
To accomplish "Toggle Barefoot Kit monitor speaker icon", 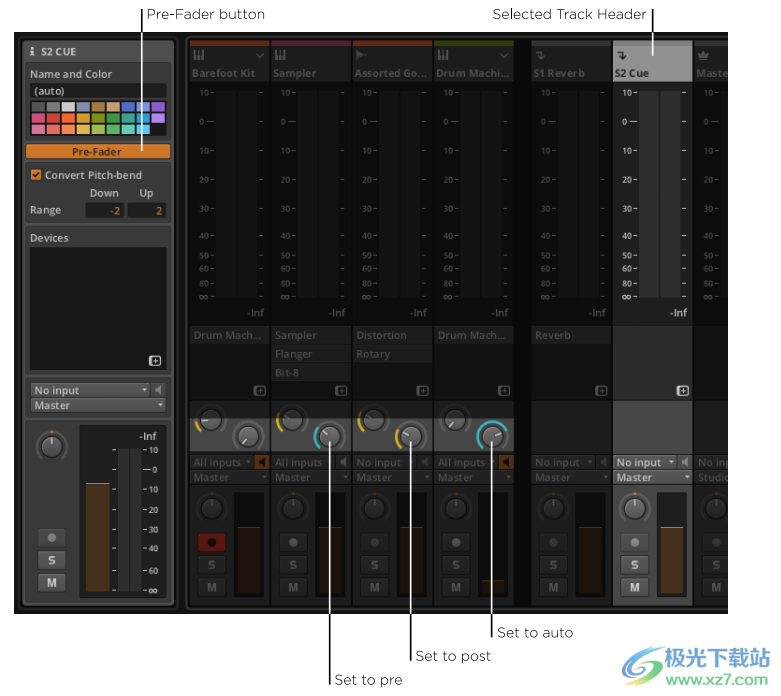I will [261, 463].
